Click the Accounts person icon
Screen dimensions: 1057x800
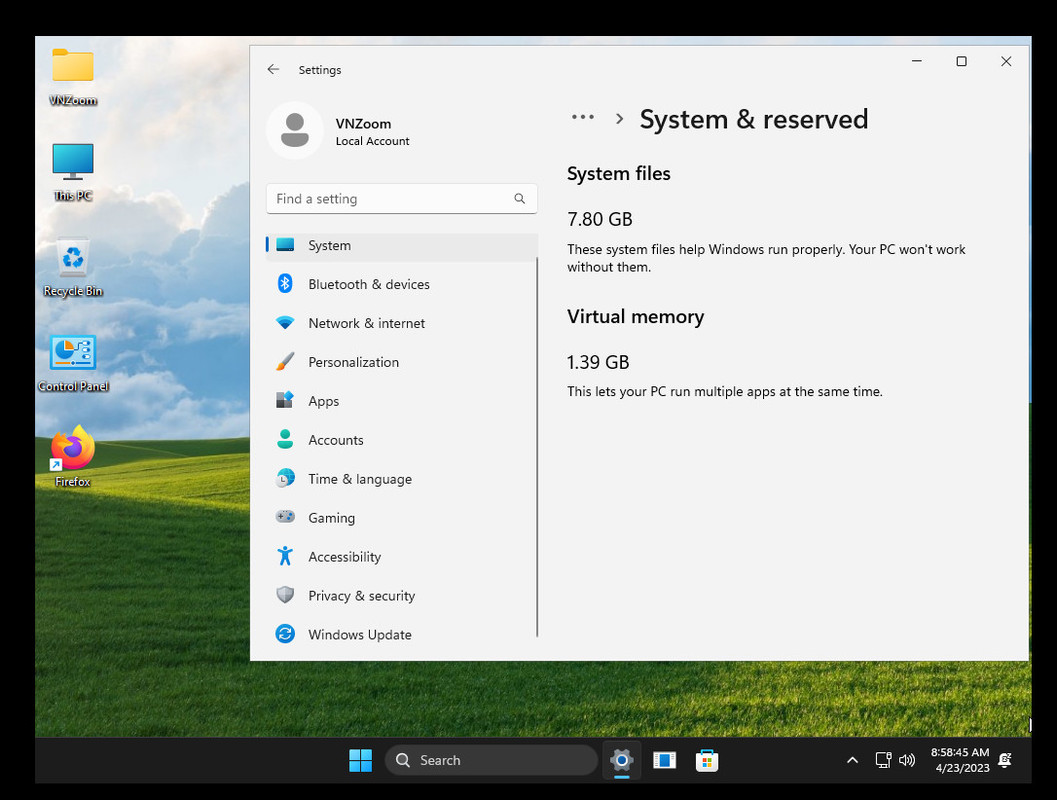tap(285, 439)
